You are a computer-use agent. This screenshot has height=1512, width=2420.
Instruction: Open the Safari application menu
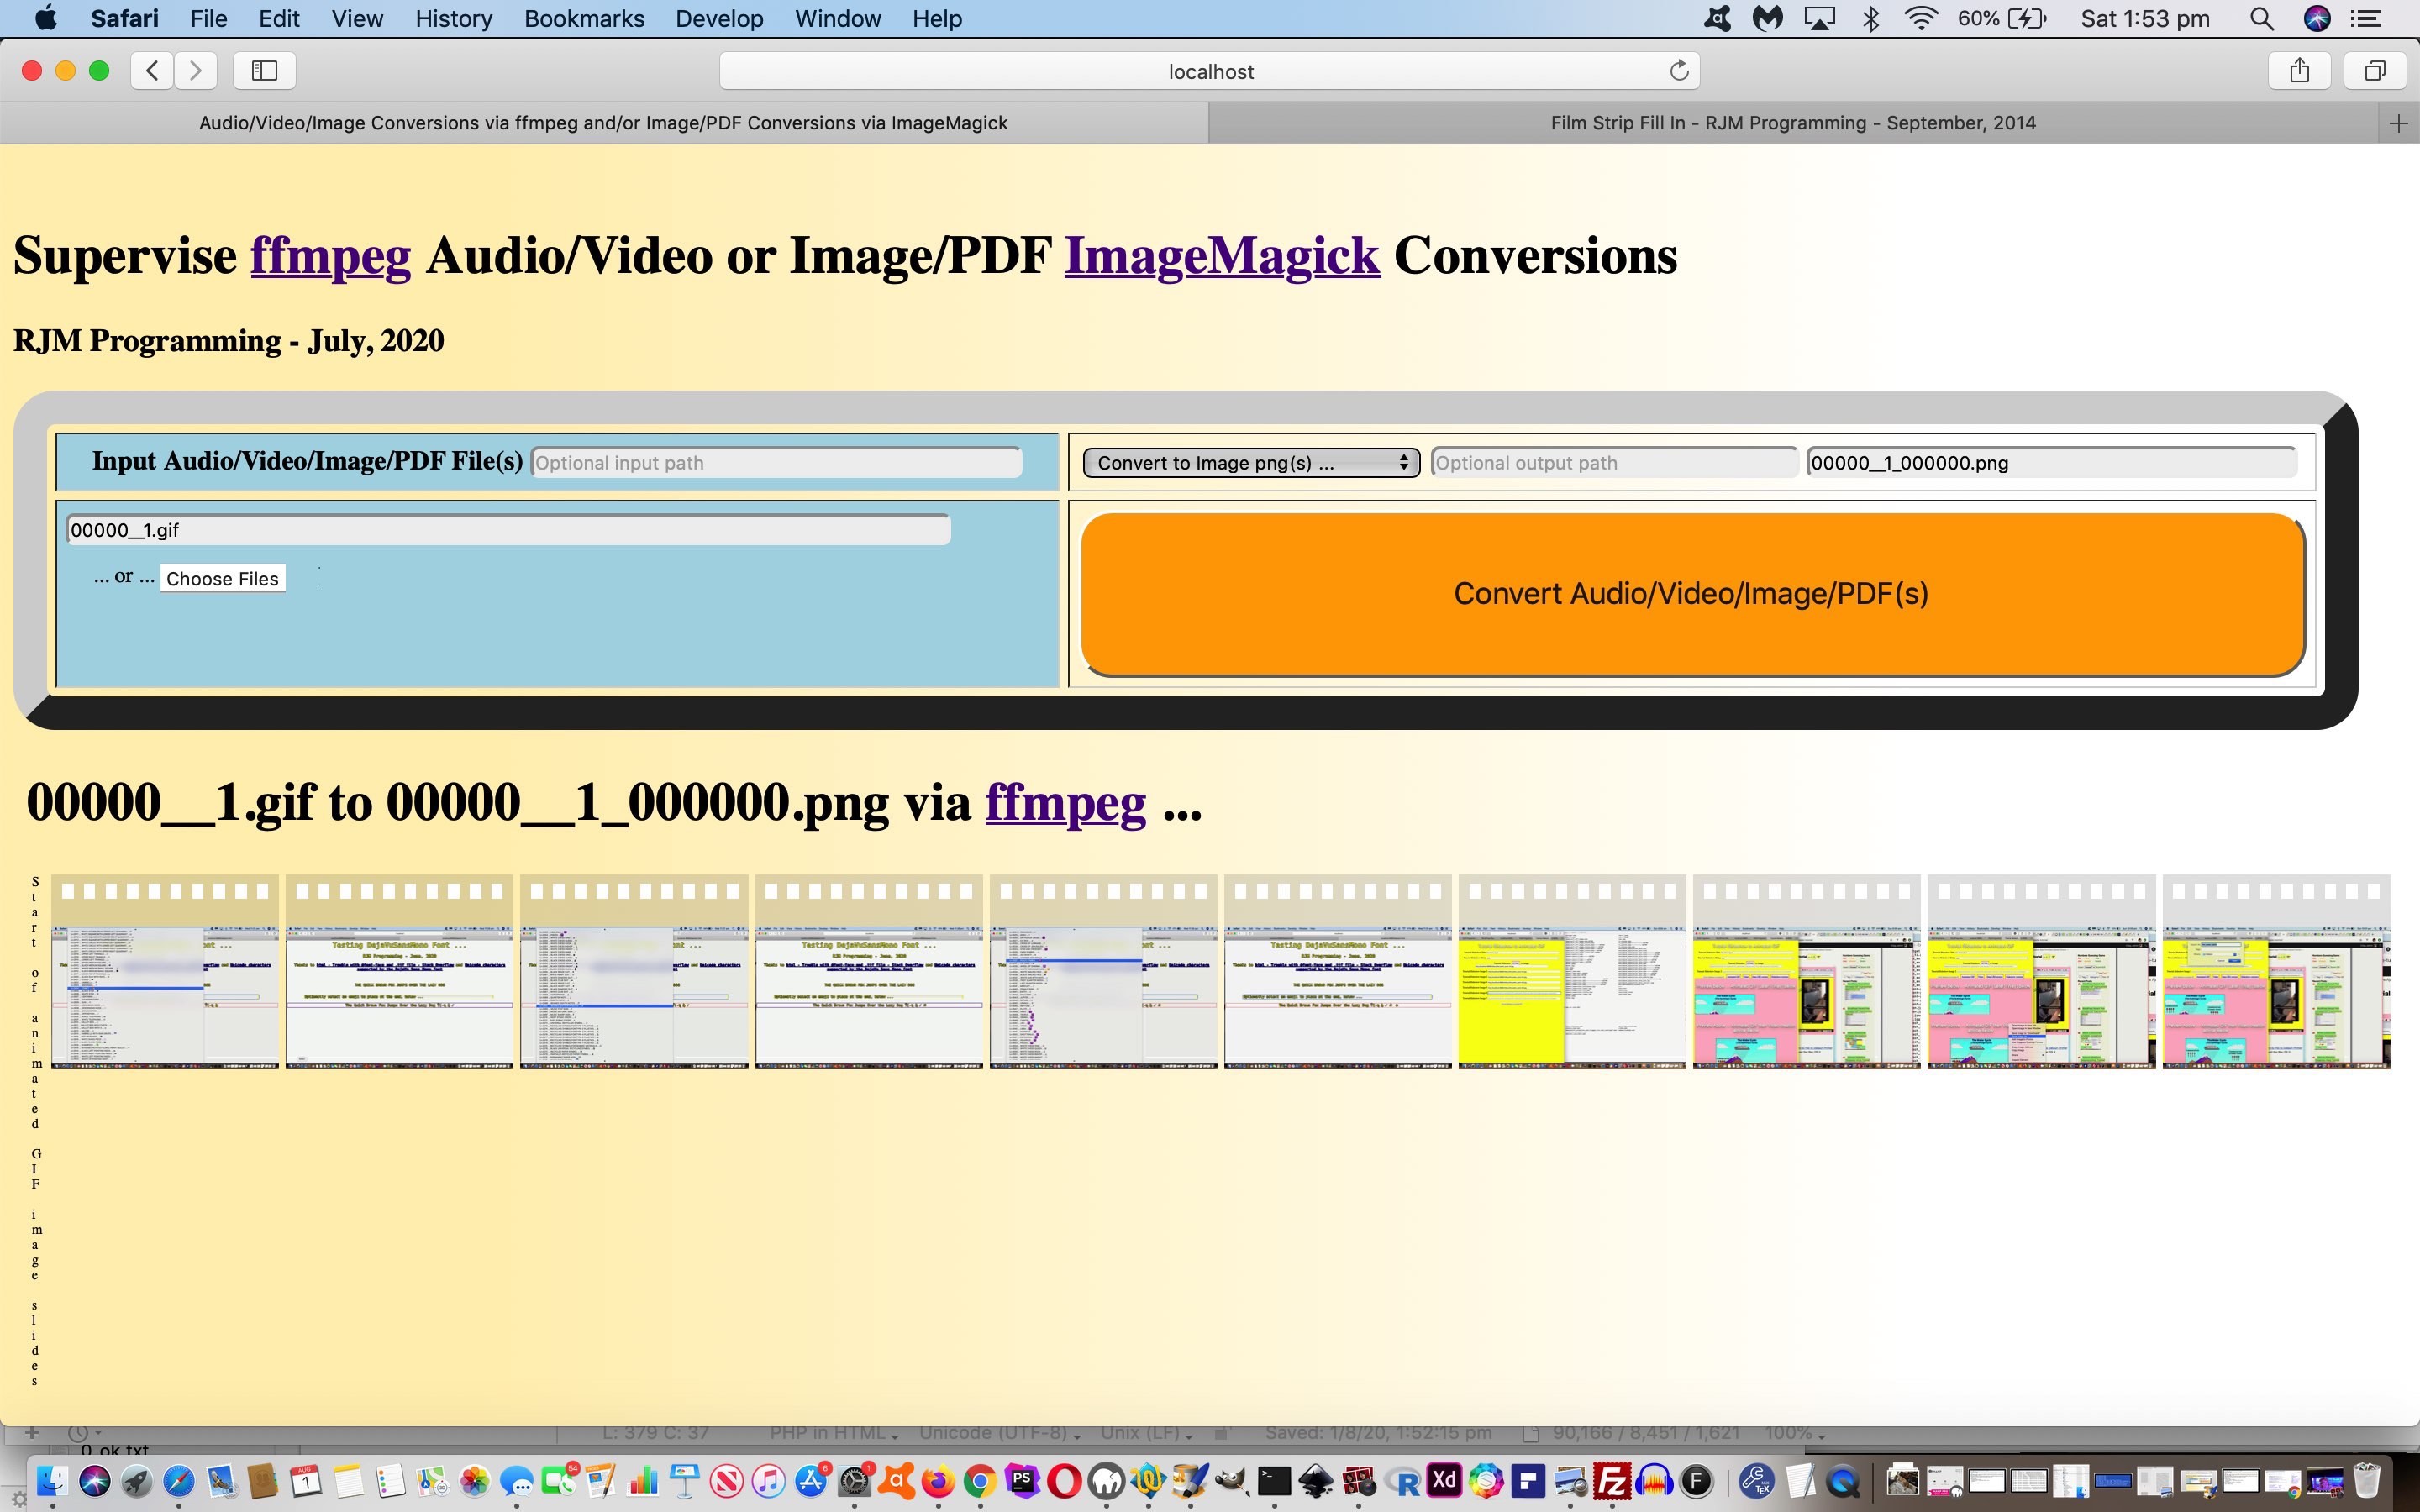point(124,19)
